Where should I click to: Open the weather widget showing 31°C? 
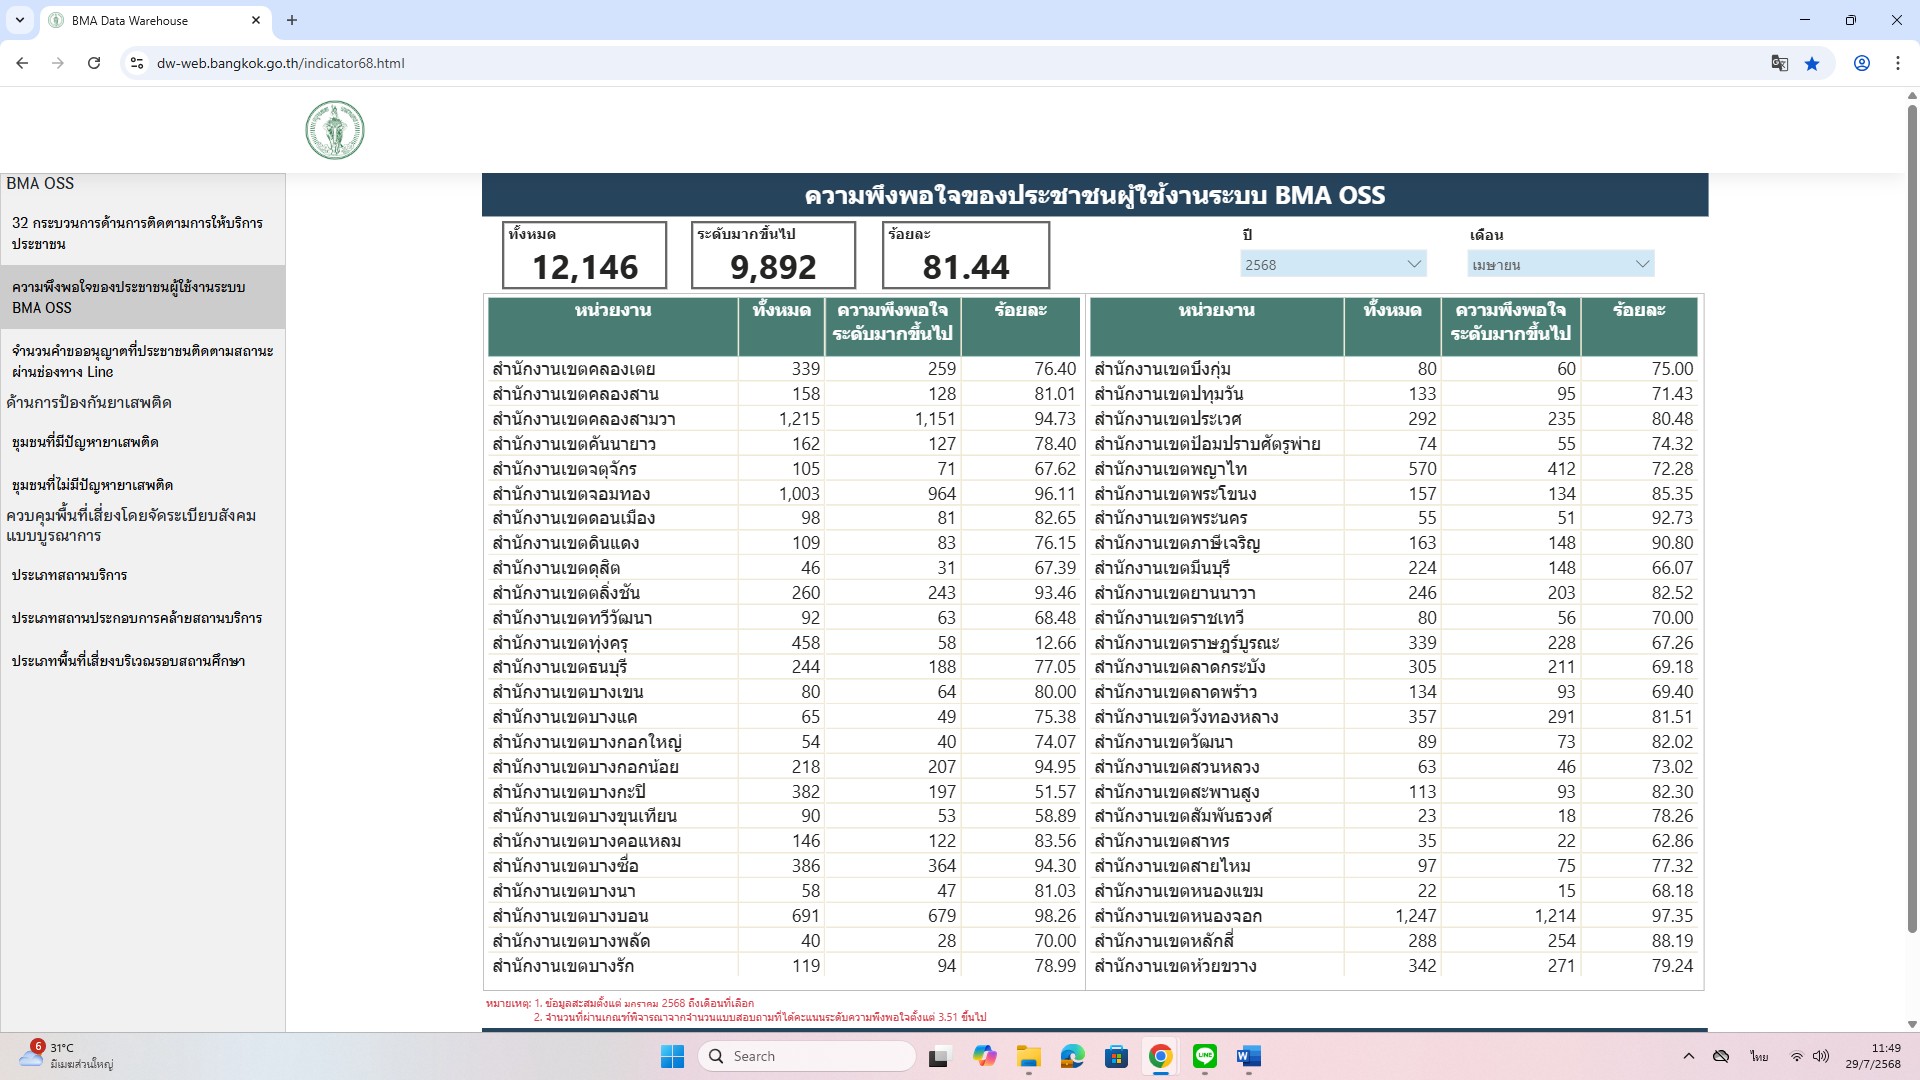(x=66, y=1056)
